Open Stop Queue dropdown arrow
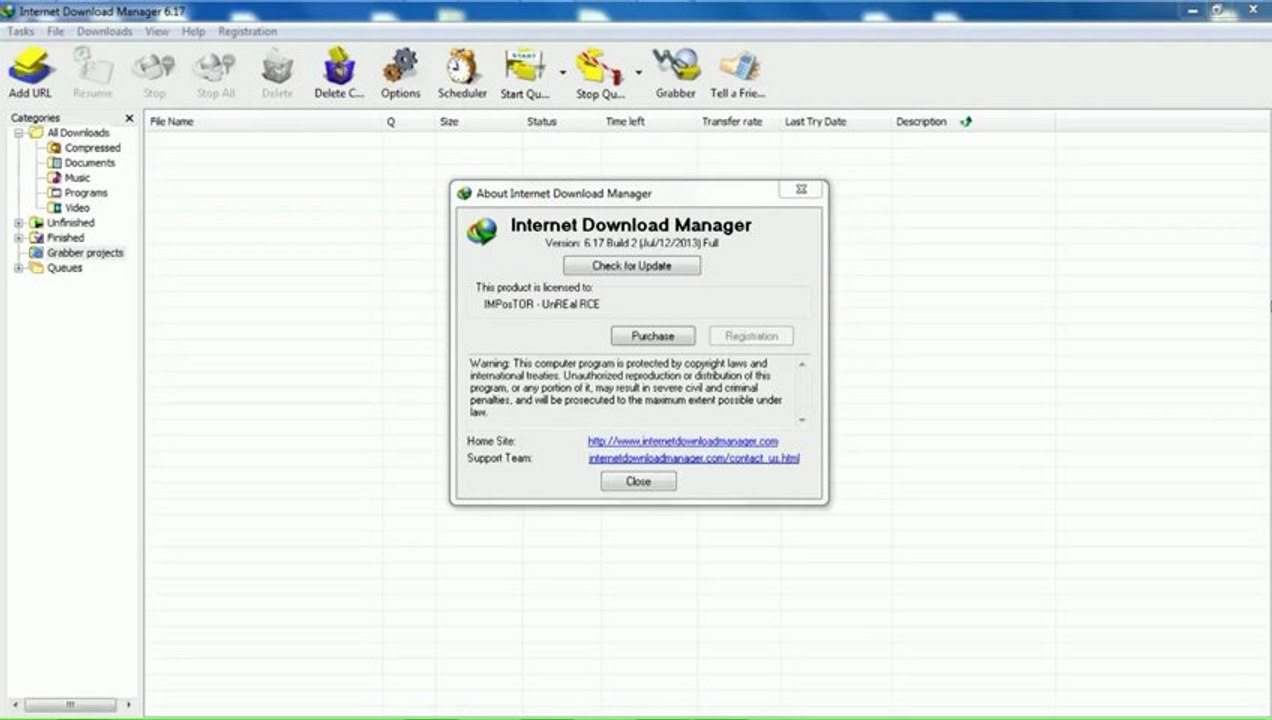 (638, 72)
